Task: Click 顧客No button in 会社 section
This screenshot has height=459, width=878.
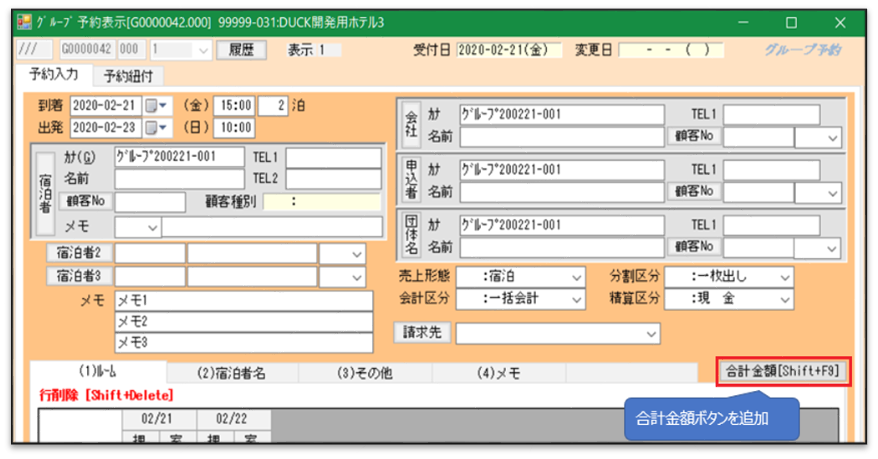Action: point(694,136)
